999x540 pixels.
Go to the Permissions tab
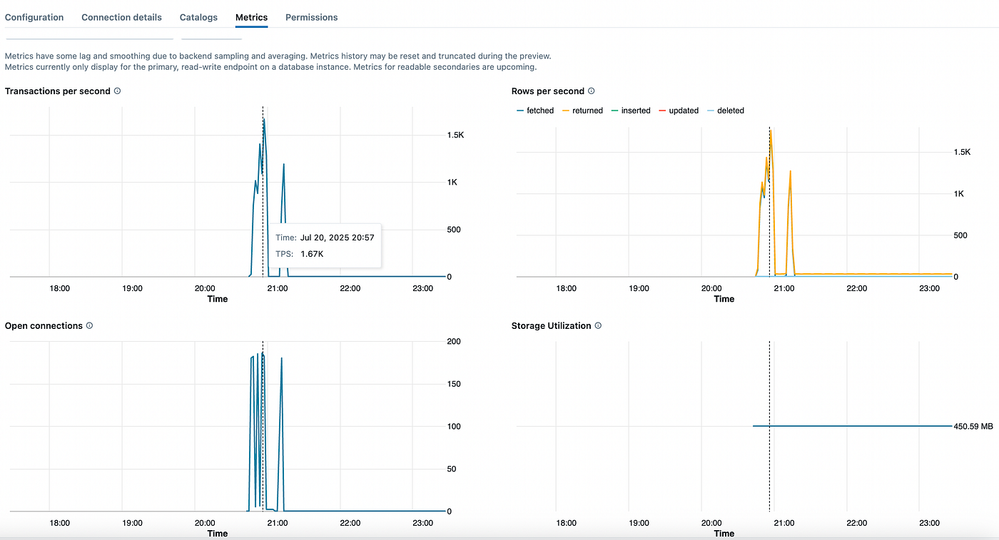(311, 18)
